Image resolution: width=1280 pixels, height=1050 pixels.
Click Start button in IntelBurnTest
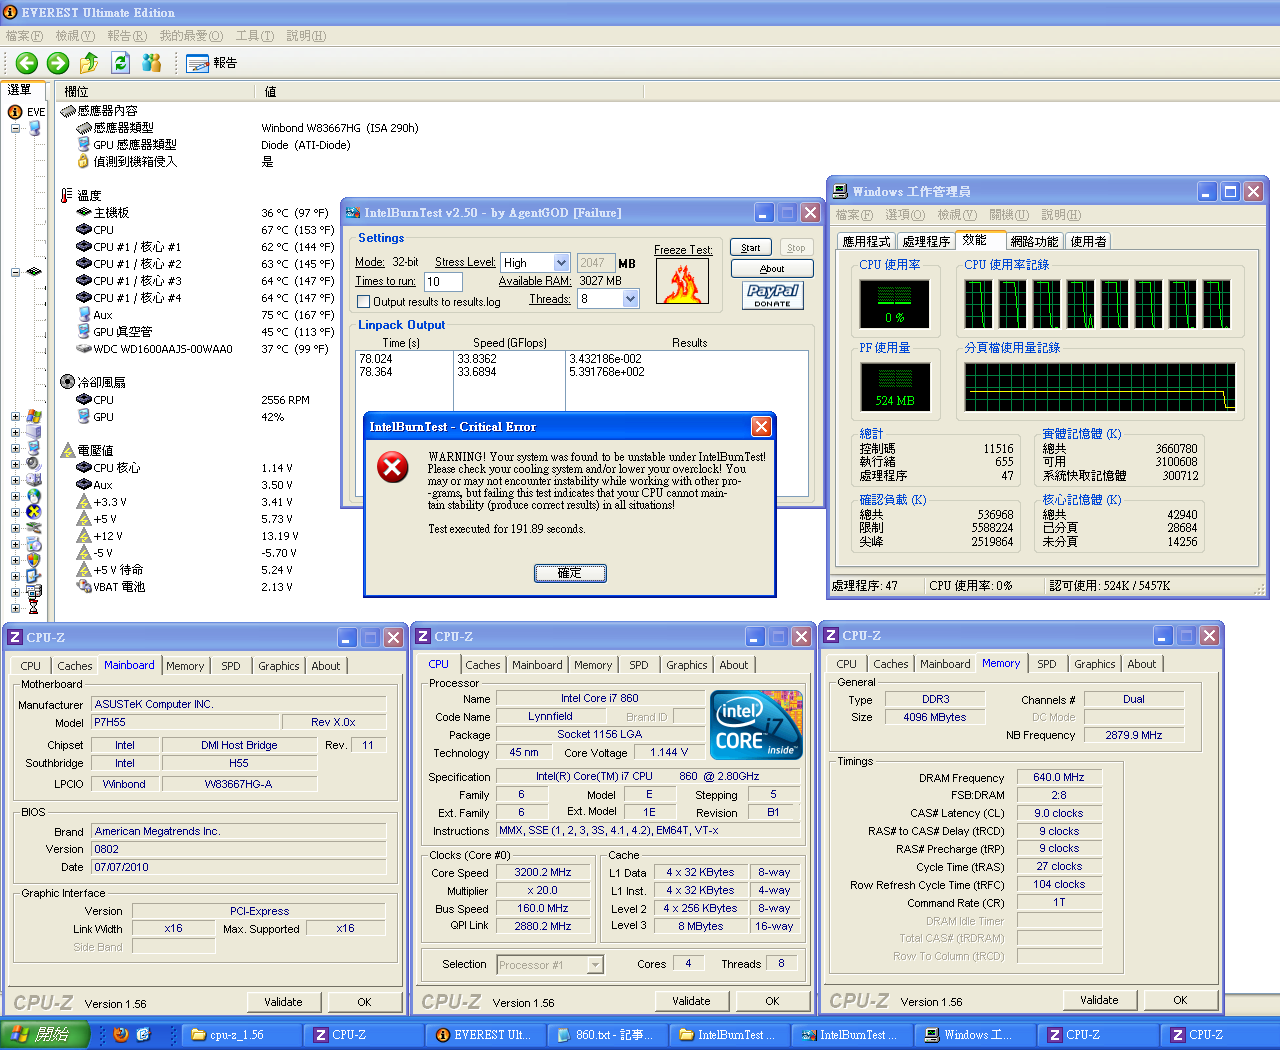click(751, 248)
